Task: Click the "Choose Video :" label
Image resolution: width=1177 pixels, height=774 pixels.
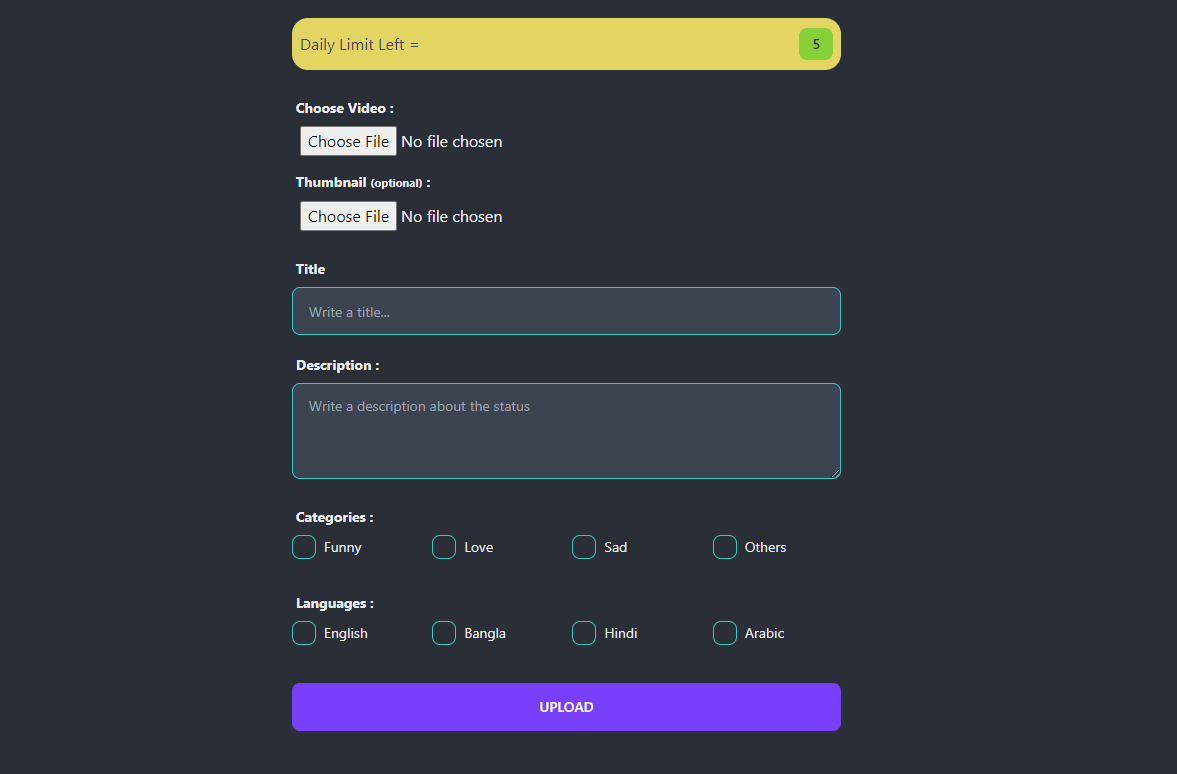Action: (x=344, y=108)
